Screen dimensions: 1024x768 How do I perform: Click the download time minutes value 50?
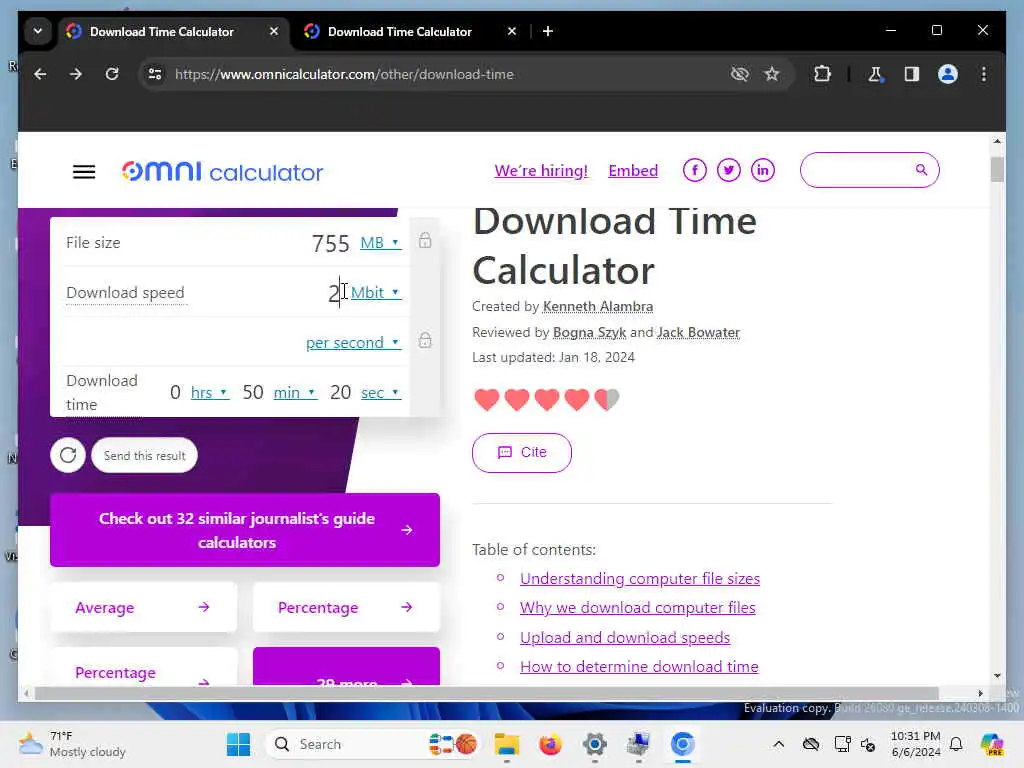coord(253,392)
